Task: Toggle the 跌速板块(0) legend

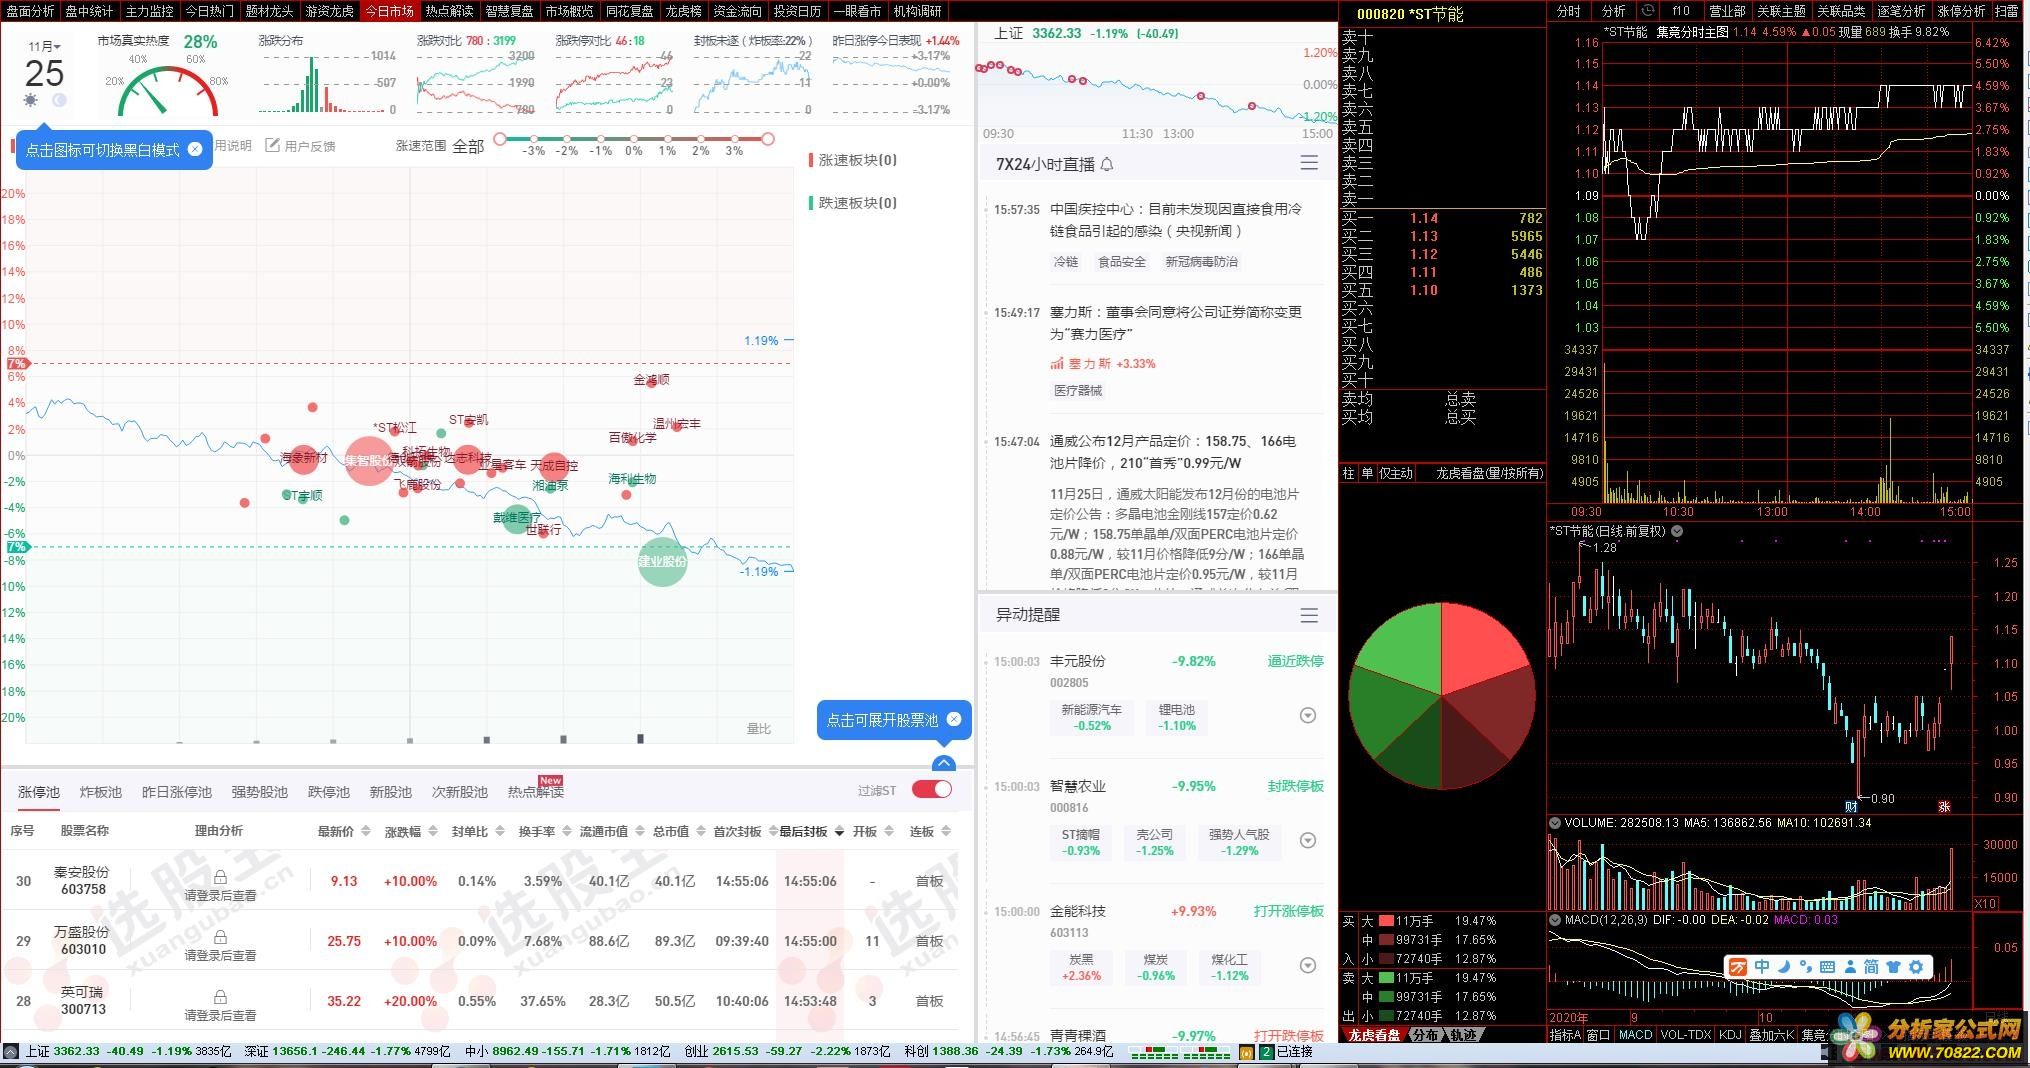Action: point(853,203)
